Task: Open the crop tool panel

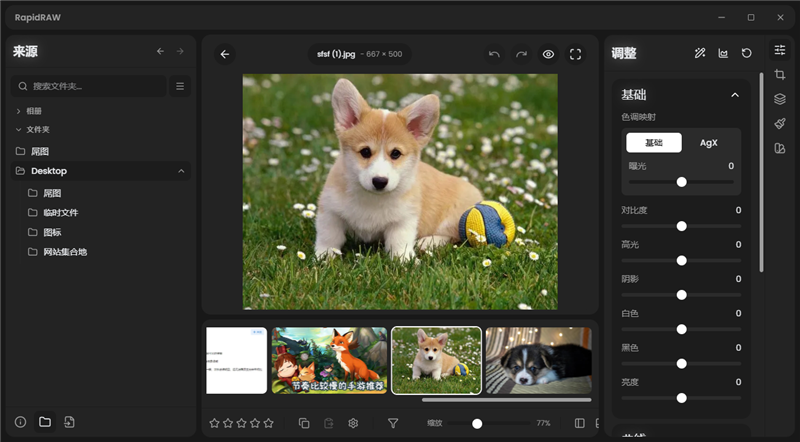Action: pyautogui.click(x=780, y=75)
